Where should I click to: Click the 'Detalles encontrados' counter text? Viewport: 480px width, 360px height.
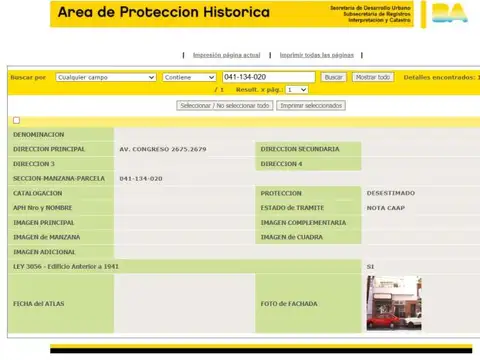441,78
